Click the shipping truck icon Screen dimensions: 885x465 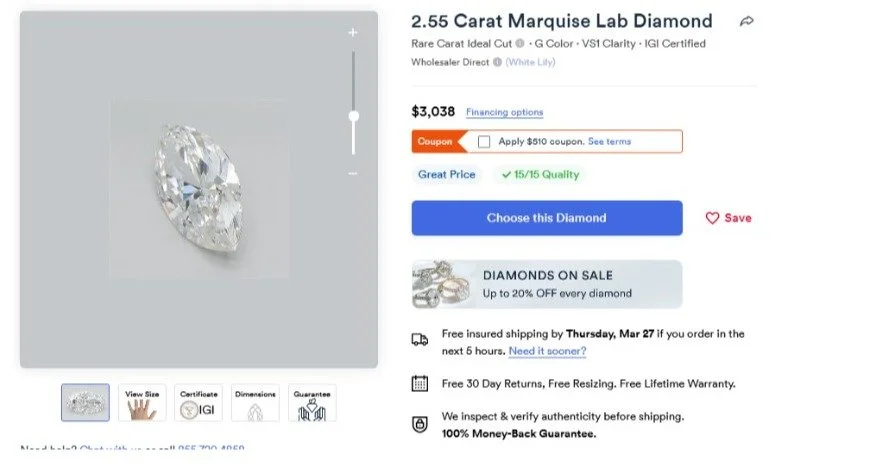click(420, 340)
